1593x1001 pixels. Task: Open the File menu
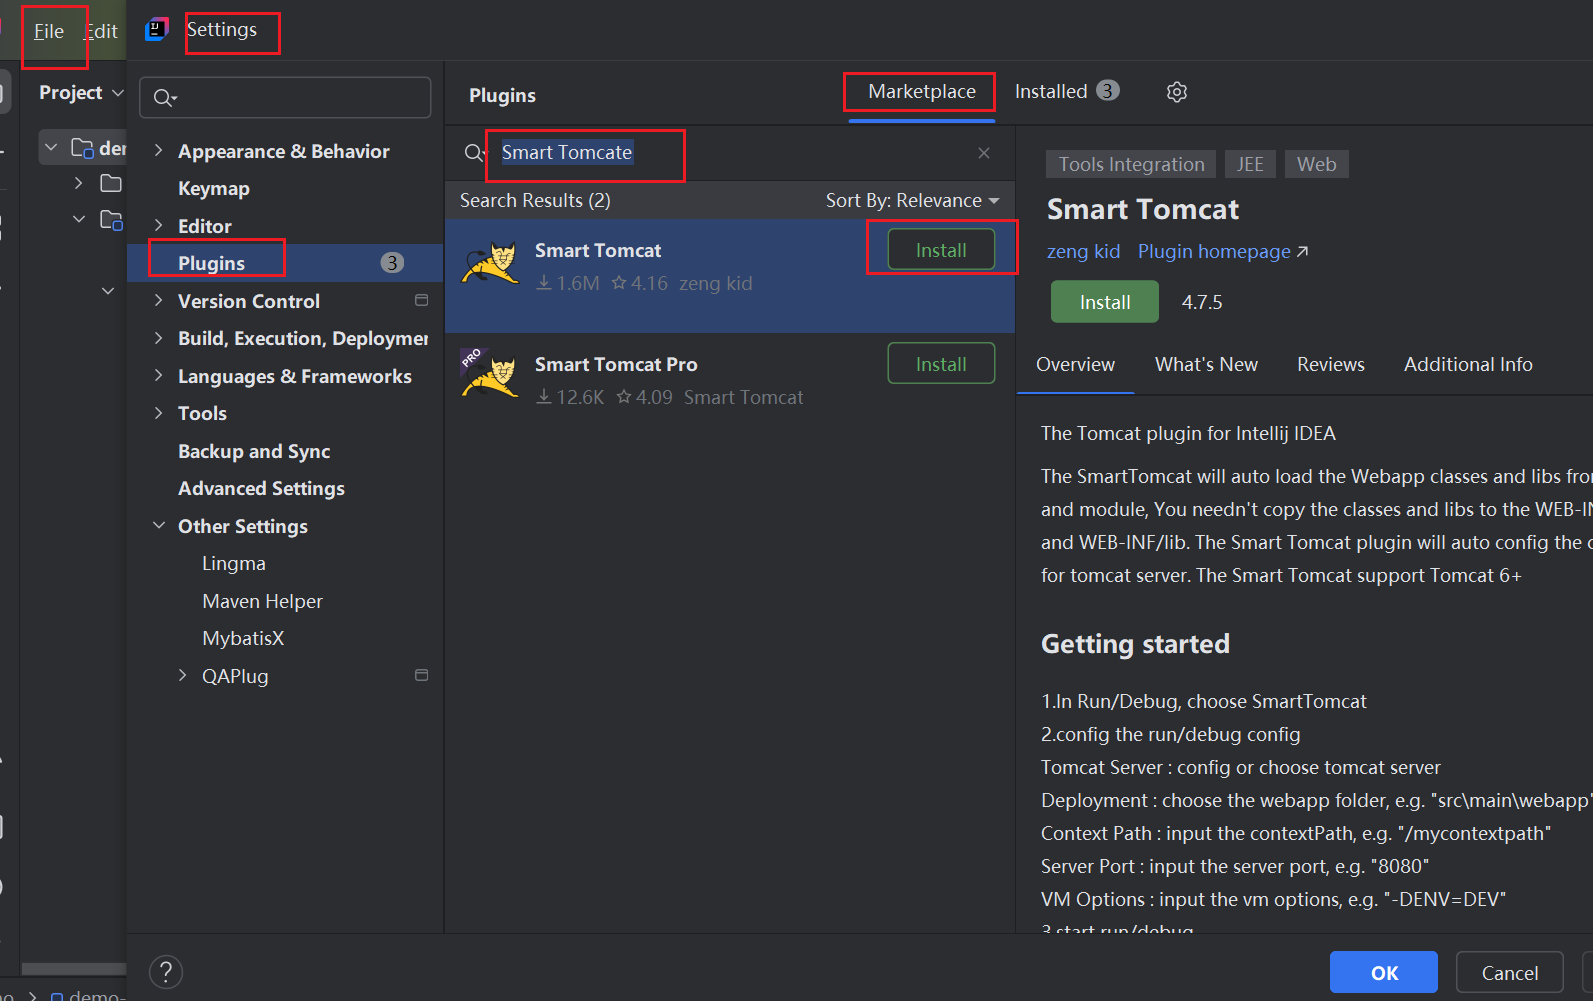click(48, 31)
